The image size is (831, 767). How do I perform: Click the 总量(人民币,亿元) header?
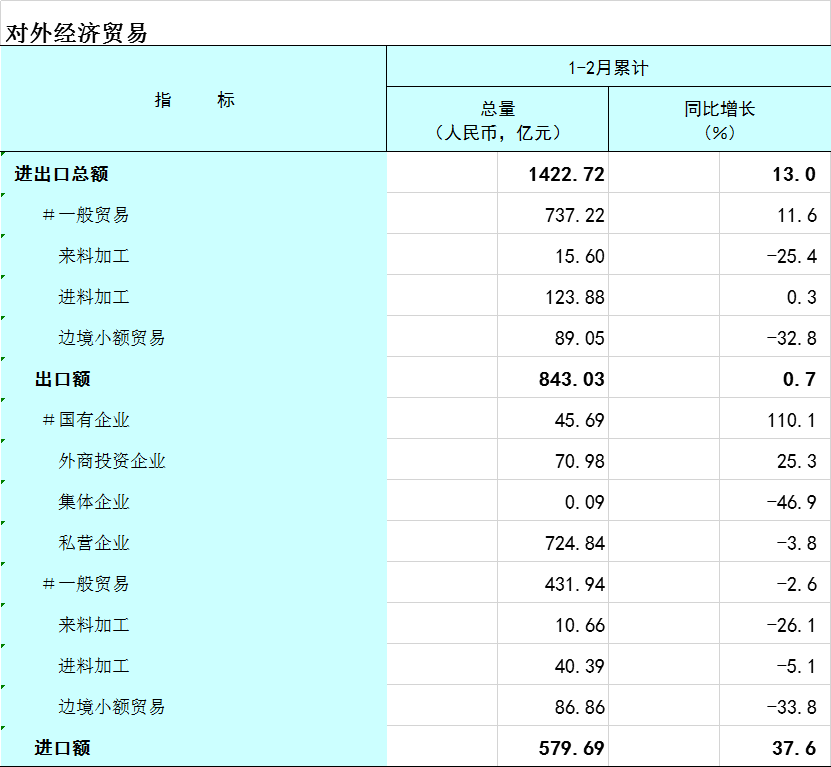point(497,120)
